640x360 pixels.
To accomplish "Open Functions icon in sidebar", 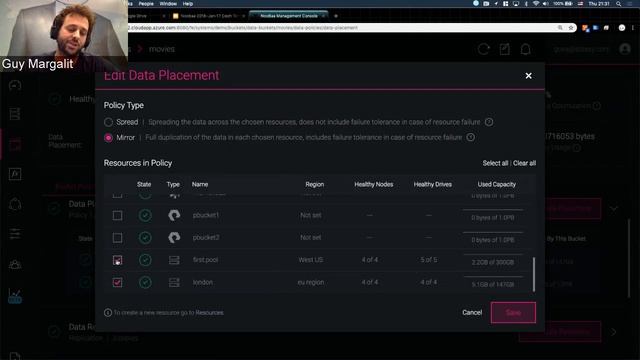I will [x=15, y=174].
